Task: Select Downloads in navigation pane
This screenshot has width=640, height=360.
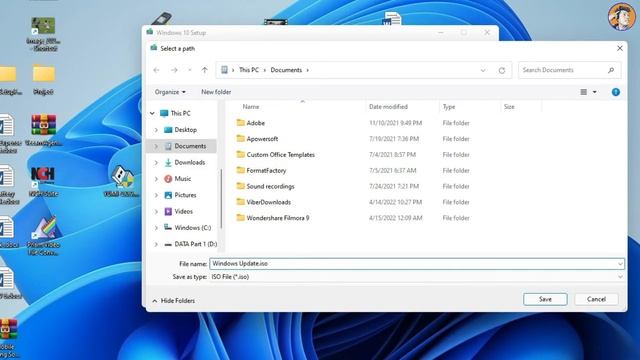Action: point(189,162)
